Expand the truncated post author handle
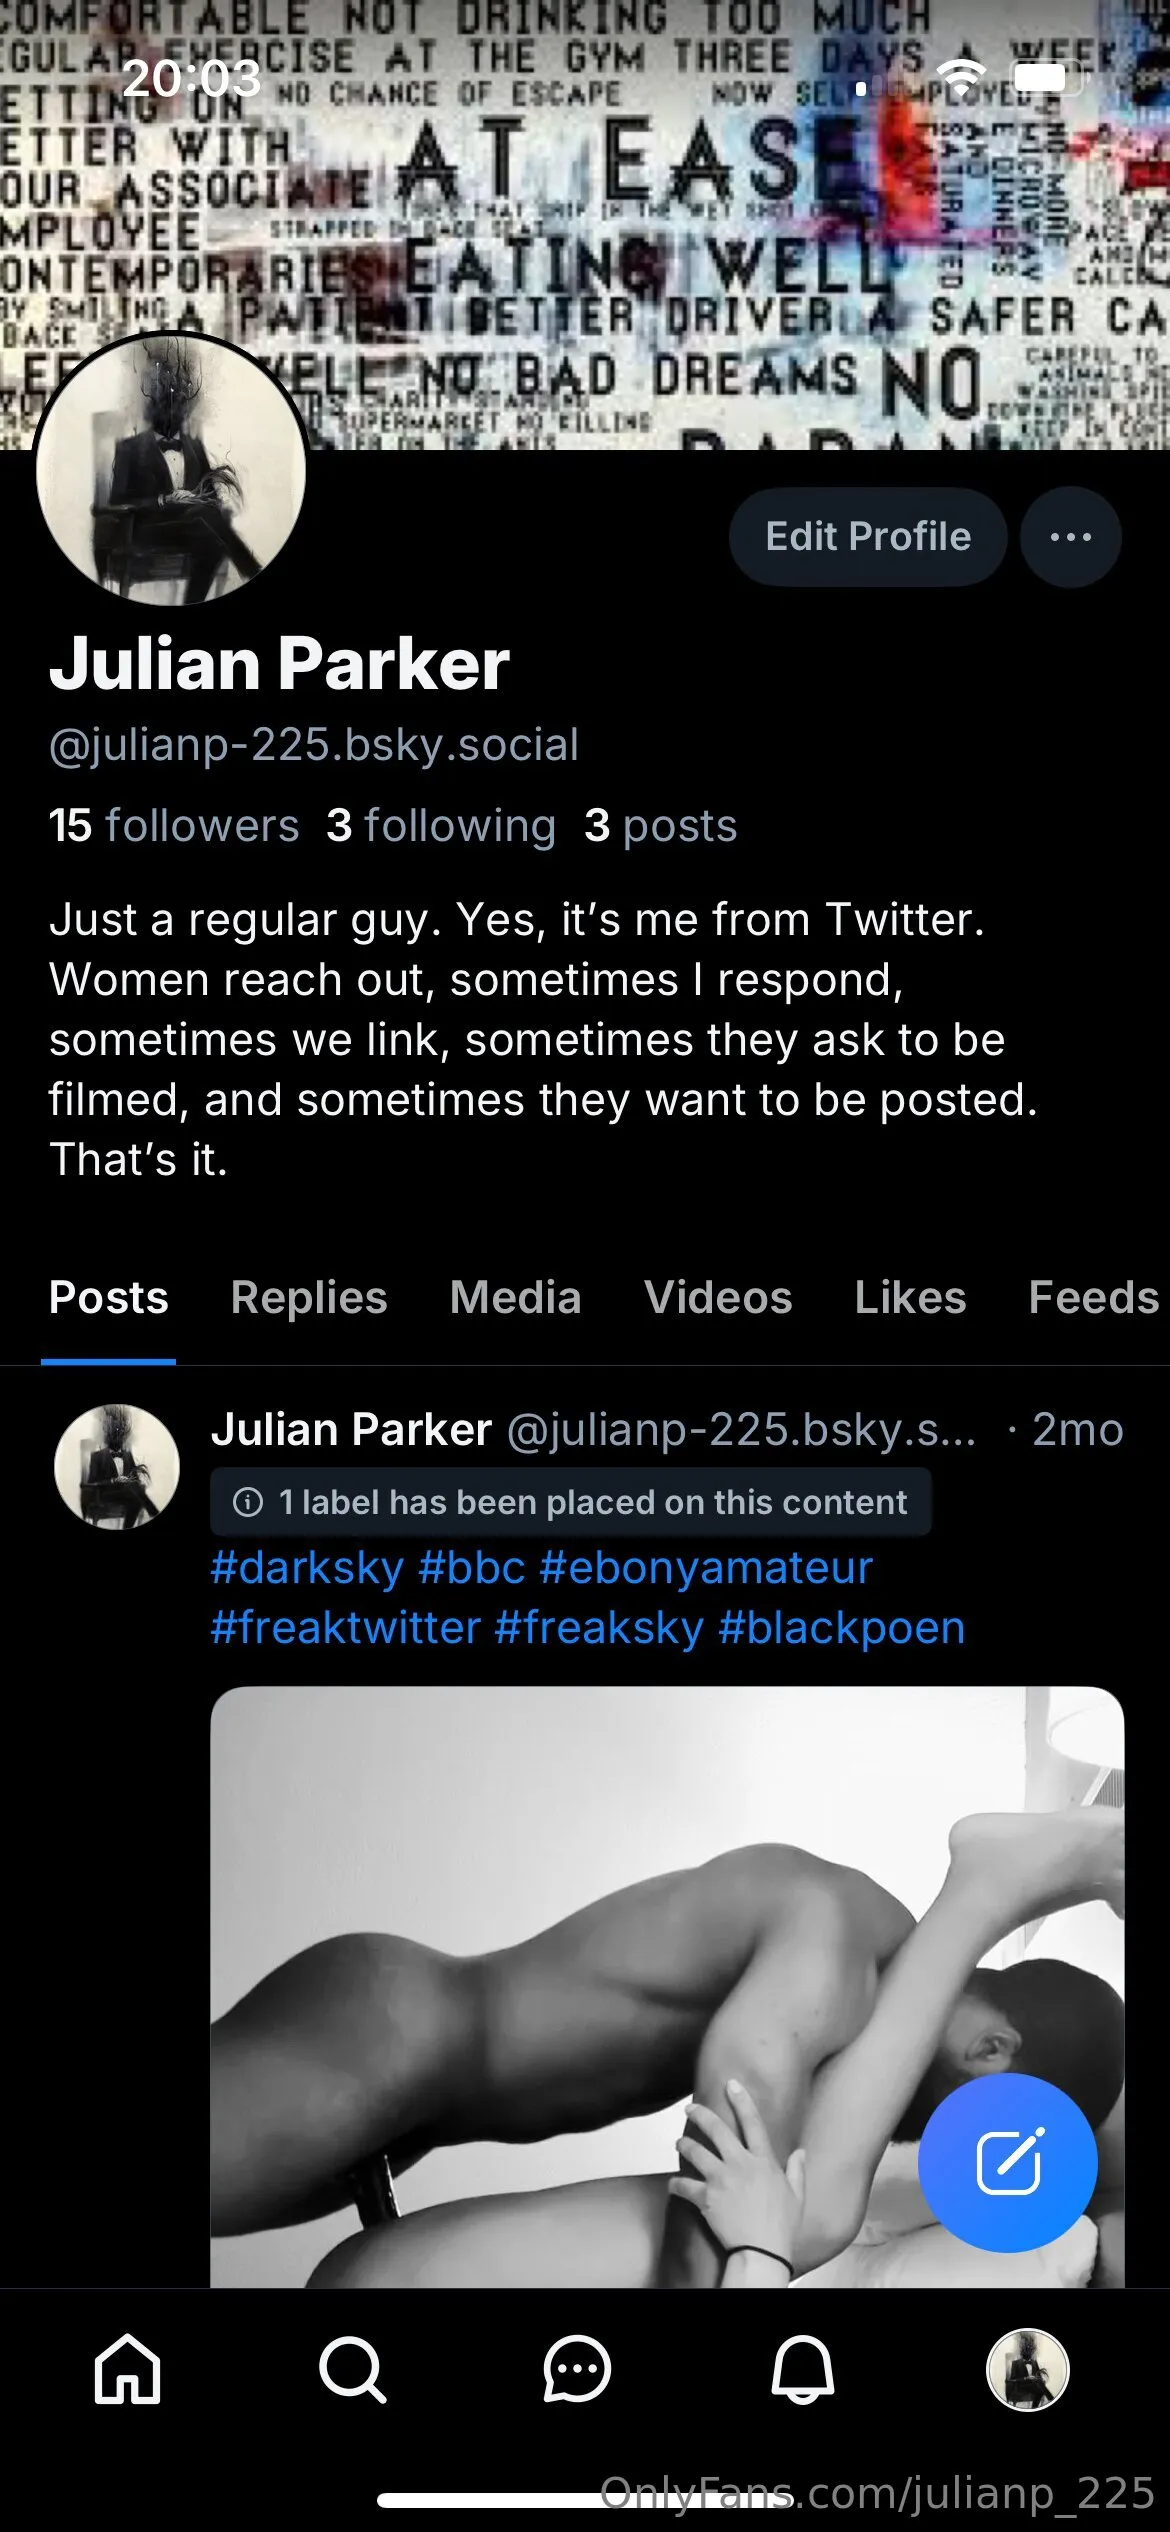1170x2532 pixels. coord(745,1430)
